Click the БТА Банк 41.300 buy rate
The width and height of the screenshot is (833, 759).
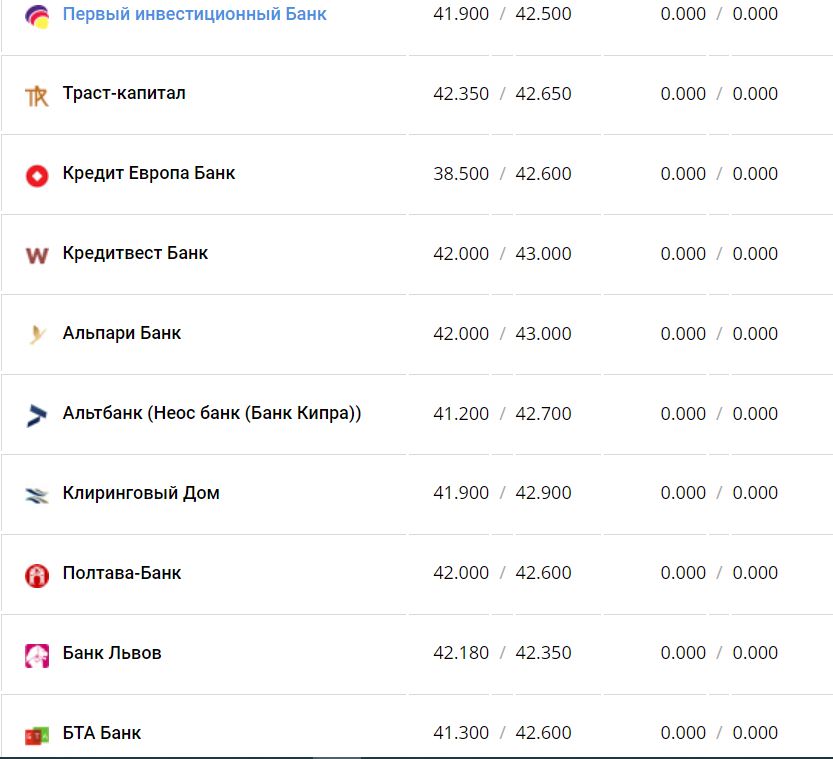(x=461, y=733)
